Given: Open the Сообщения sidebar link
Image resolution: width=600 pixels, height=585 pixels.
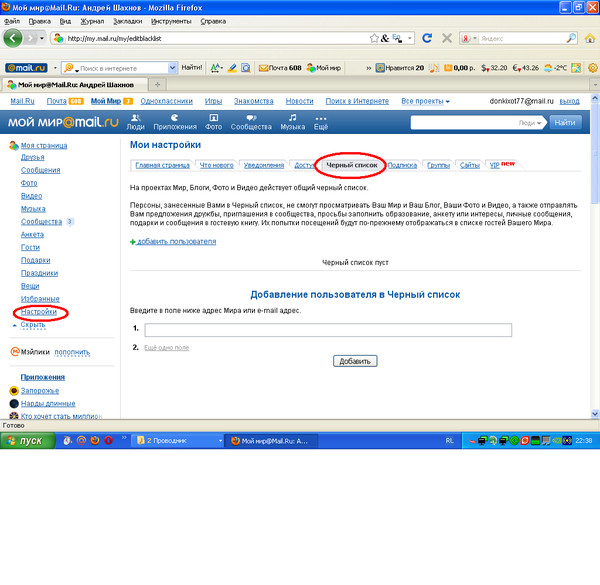Looking at the screenshot, I should tap(41, 170).
